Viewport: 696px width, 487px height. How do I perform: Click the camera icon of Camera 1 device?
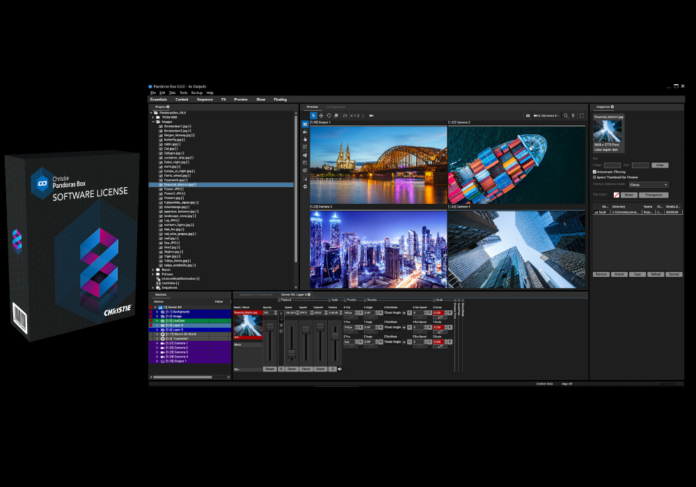point(162,343)
